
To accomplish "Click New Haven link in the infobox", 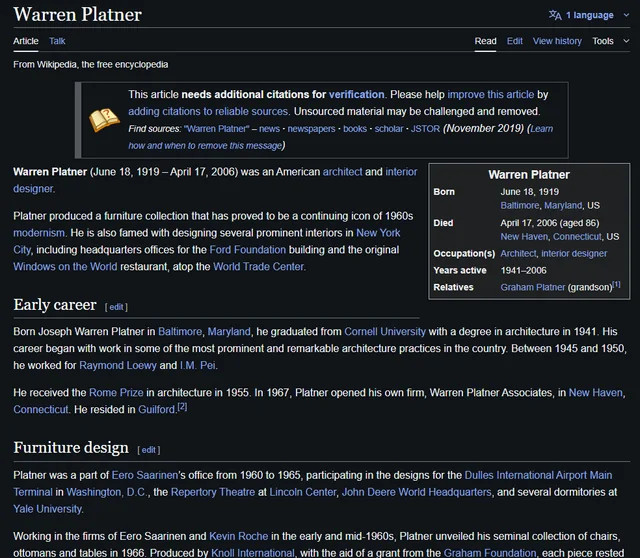I will 524,236.
